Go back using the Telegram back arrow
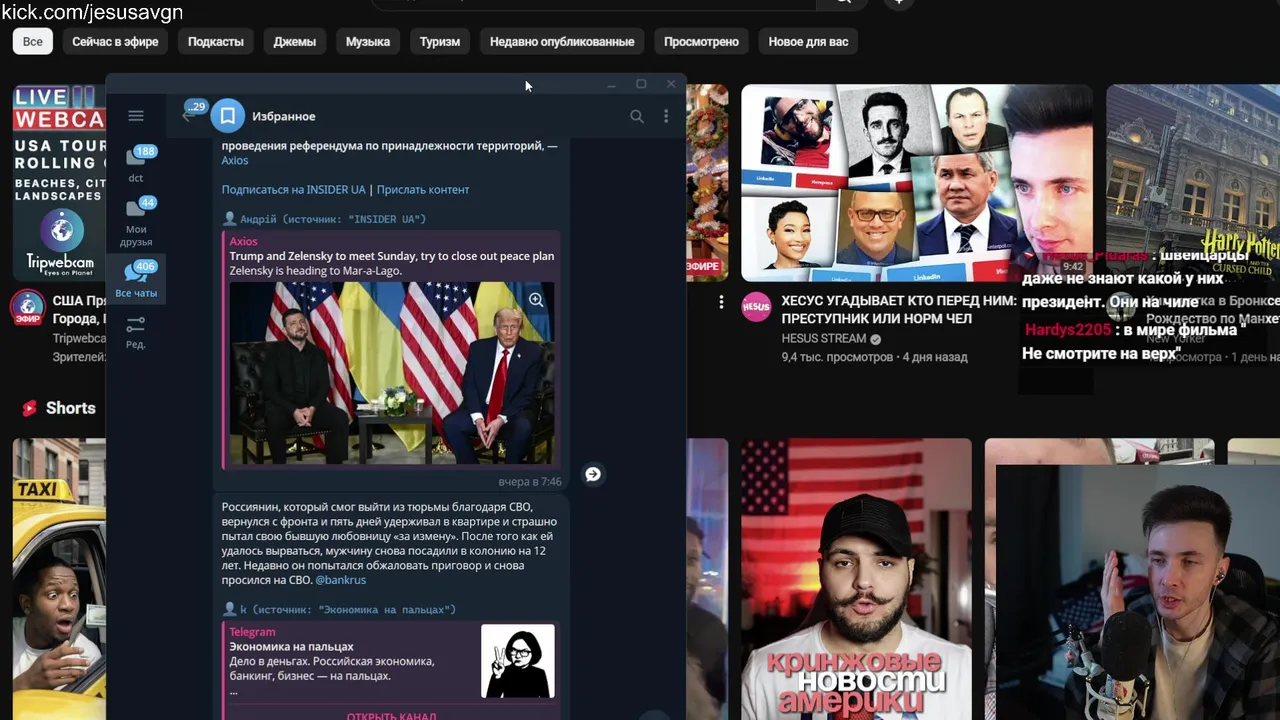Screen dimensions: 1280x720 tap(187, 116)
